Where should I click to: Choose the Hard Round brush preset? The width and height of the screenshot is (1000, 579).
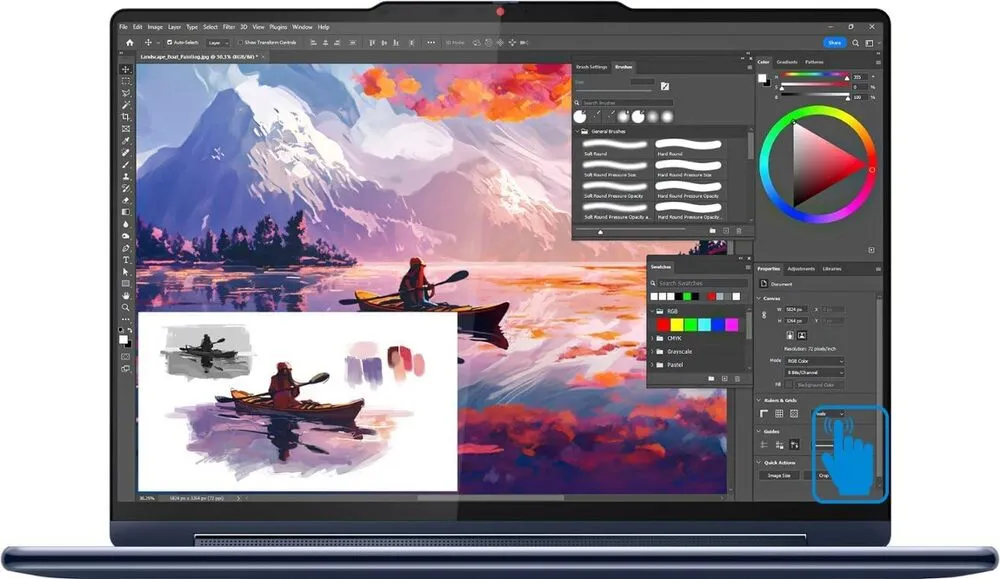tap(689, 148)
